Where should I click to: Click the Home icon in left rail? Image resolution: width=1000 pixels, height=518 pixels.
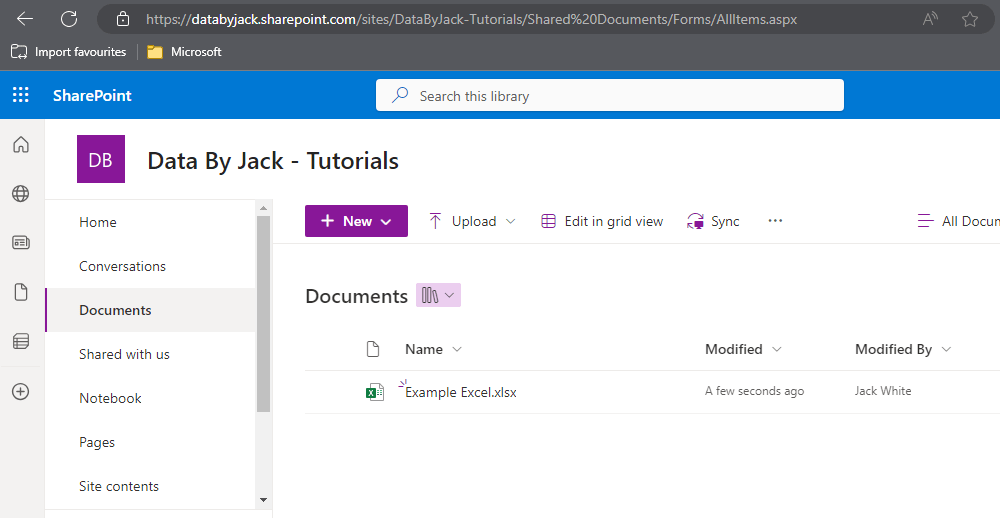20,145
